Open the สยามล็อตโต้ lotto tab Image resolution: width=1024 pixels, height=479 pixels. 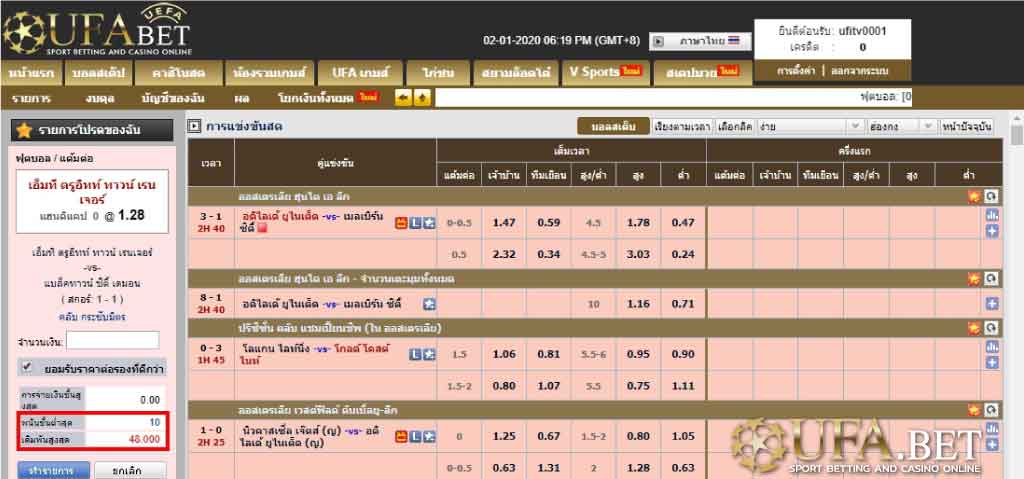point(516,73)
